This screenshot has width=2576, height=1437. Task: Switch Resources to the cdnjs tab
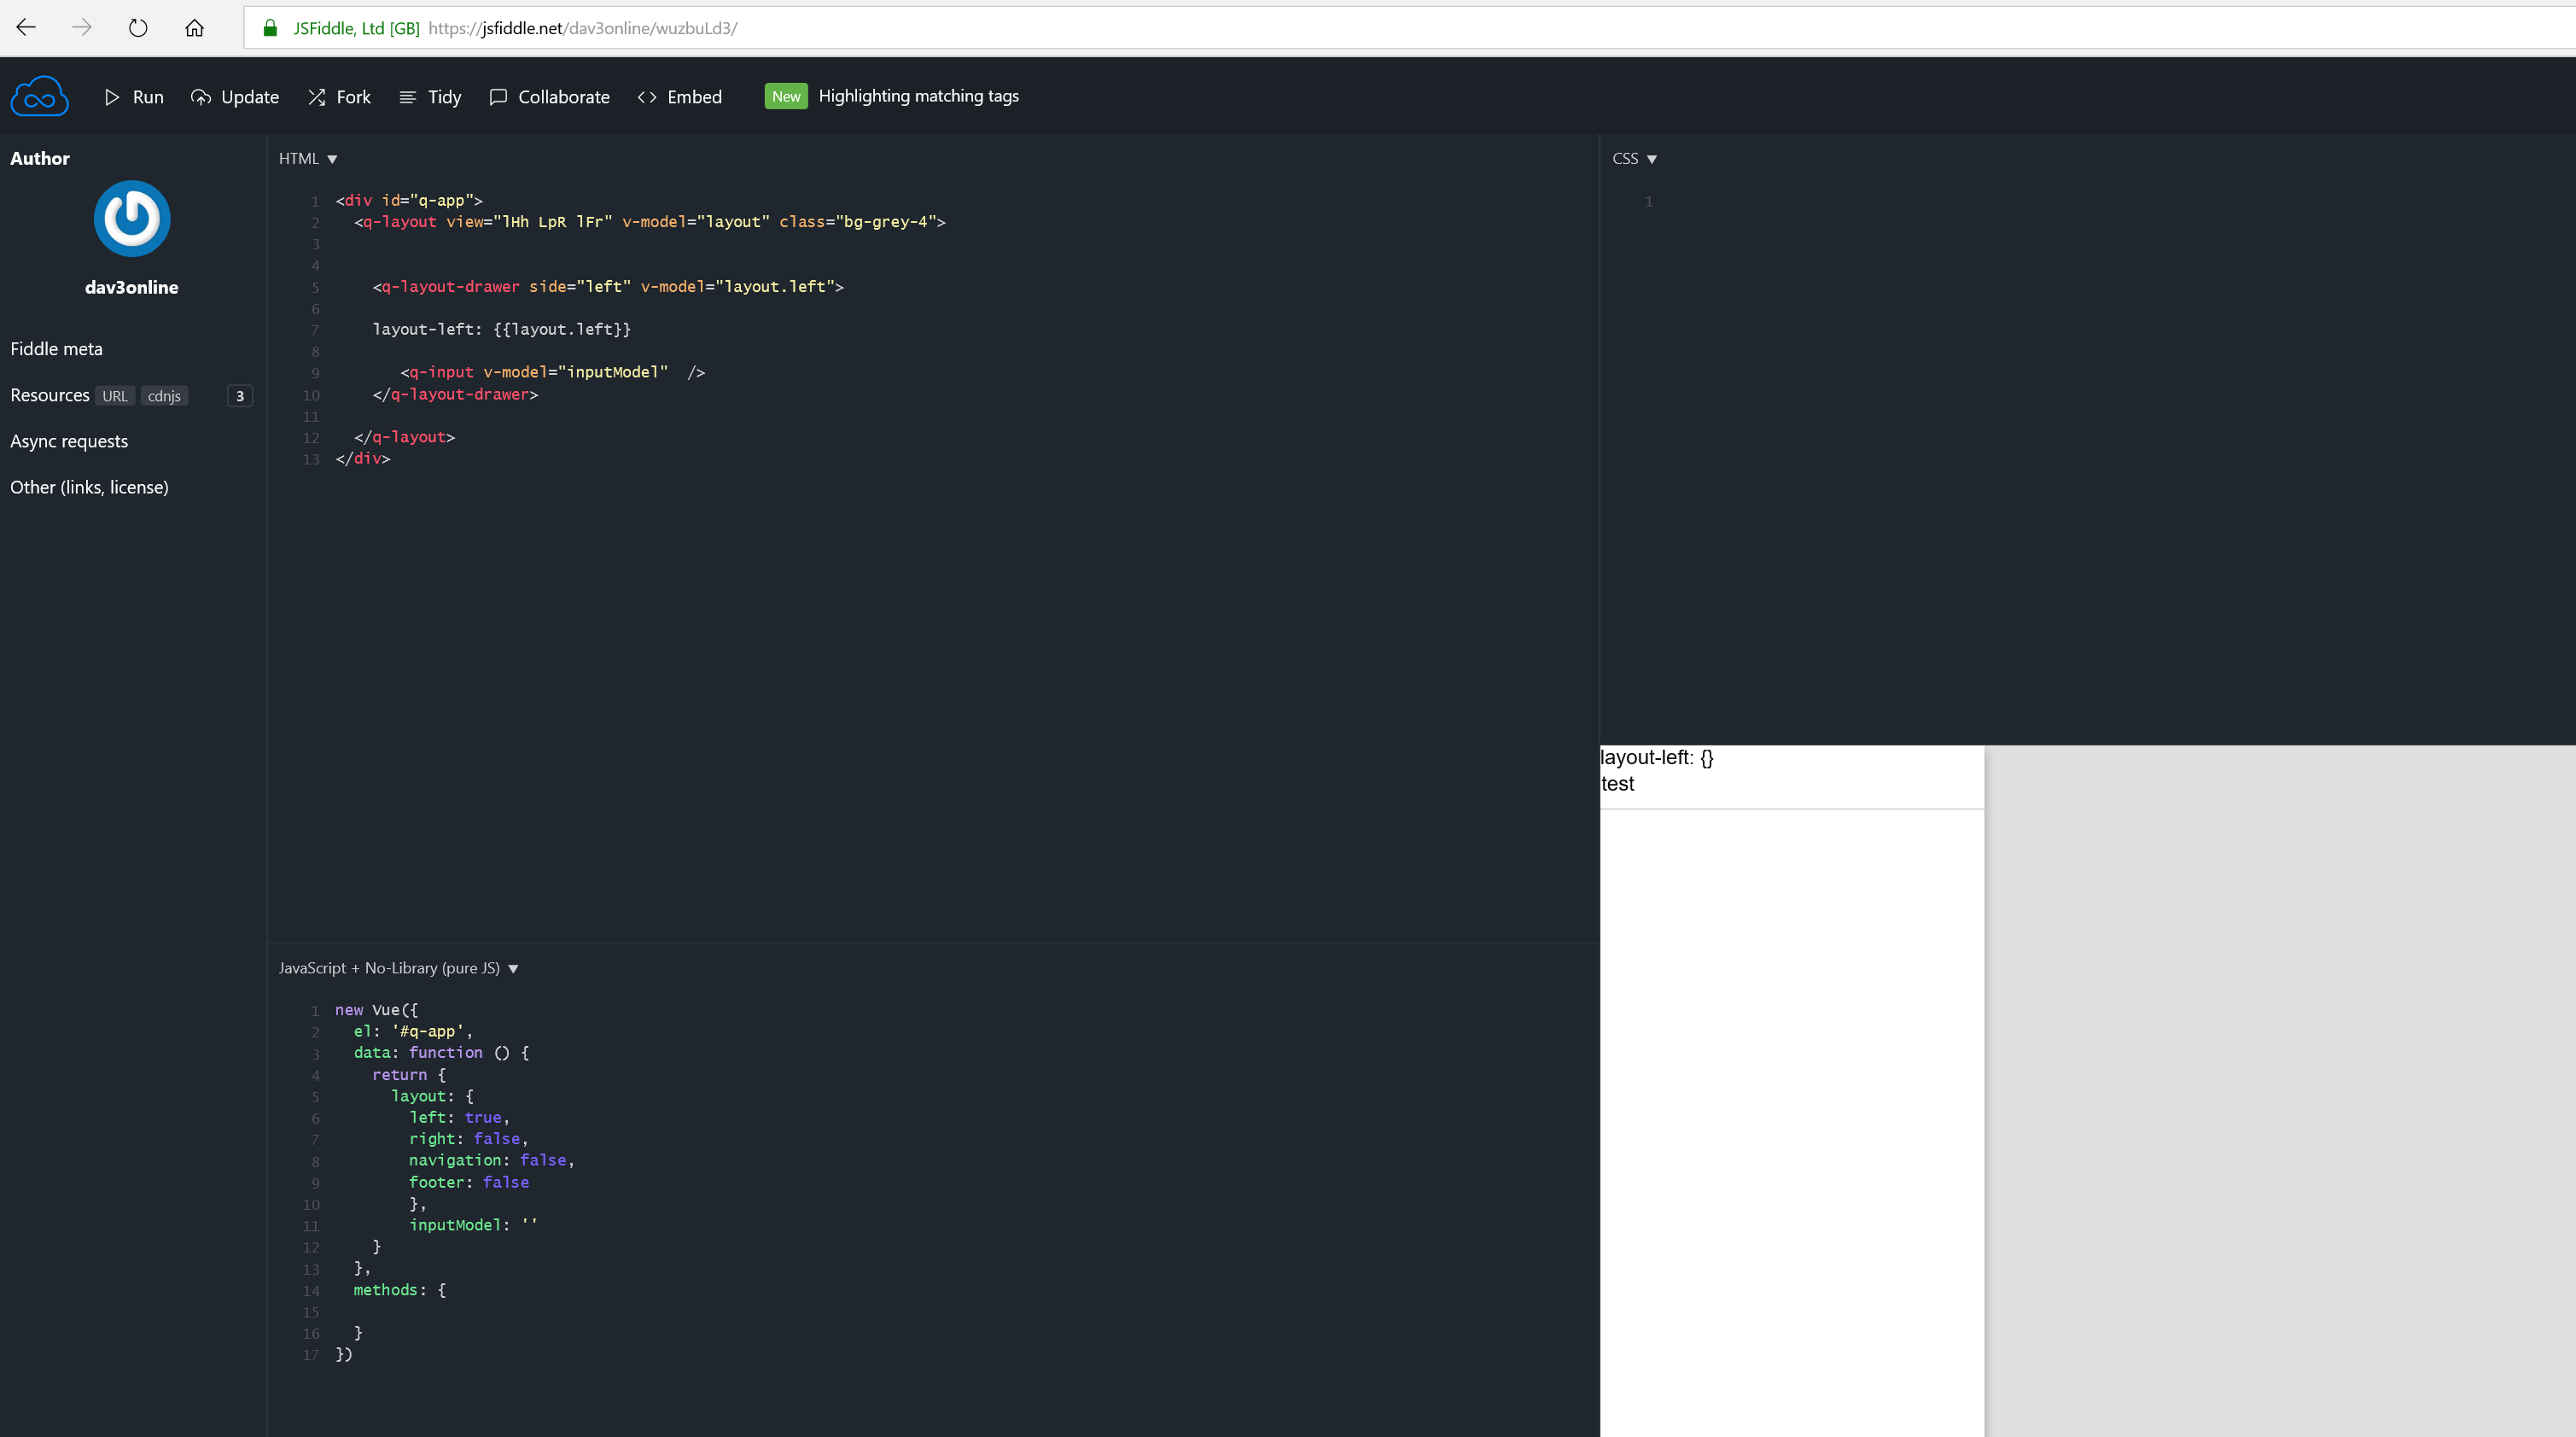tap(164, 396)
